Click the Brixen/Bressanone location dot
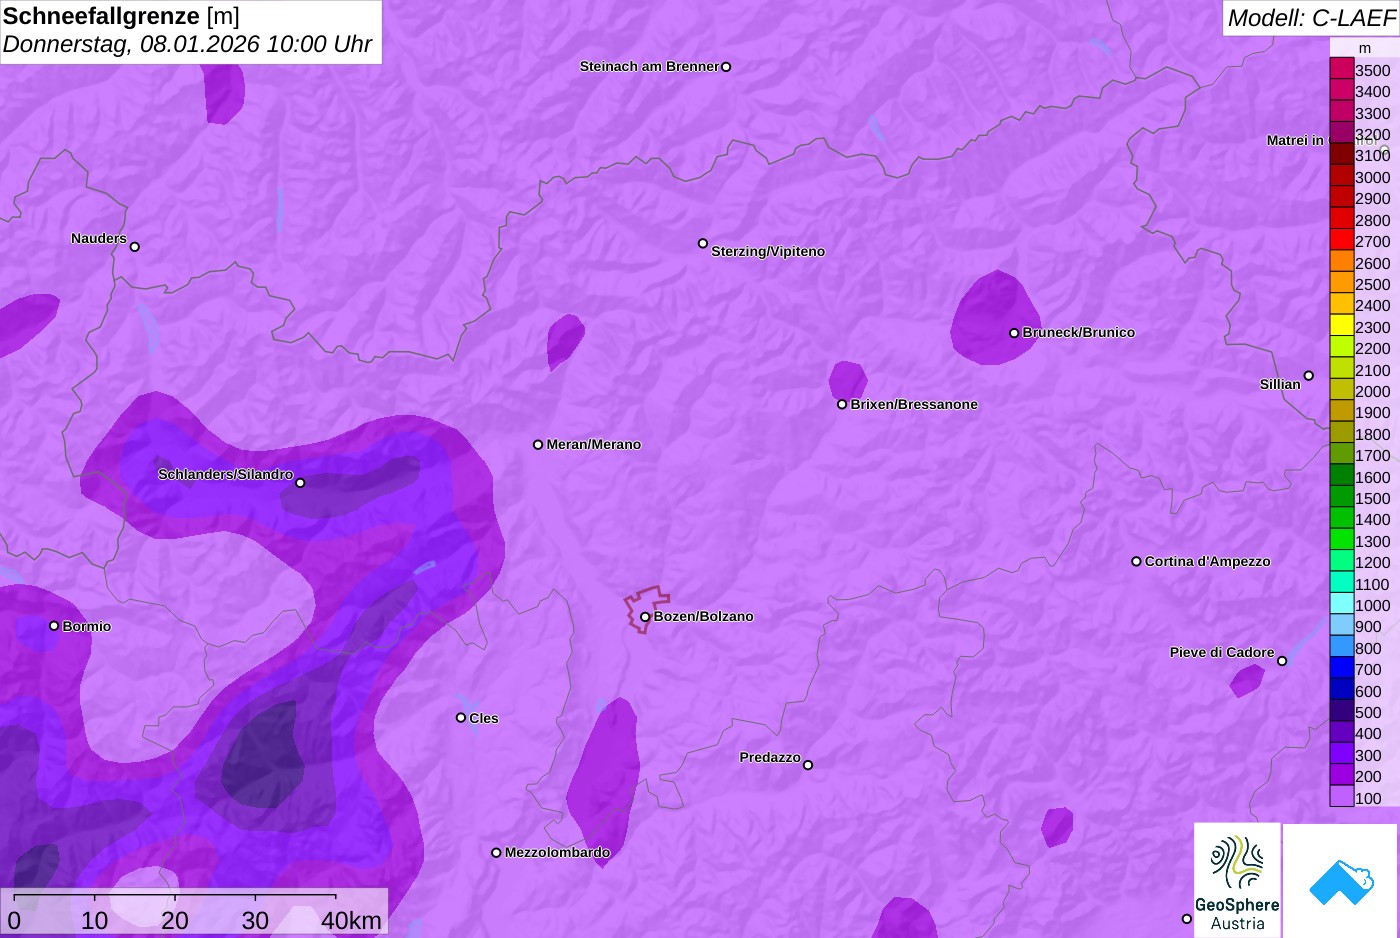 click(x=842, y=404)
